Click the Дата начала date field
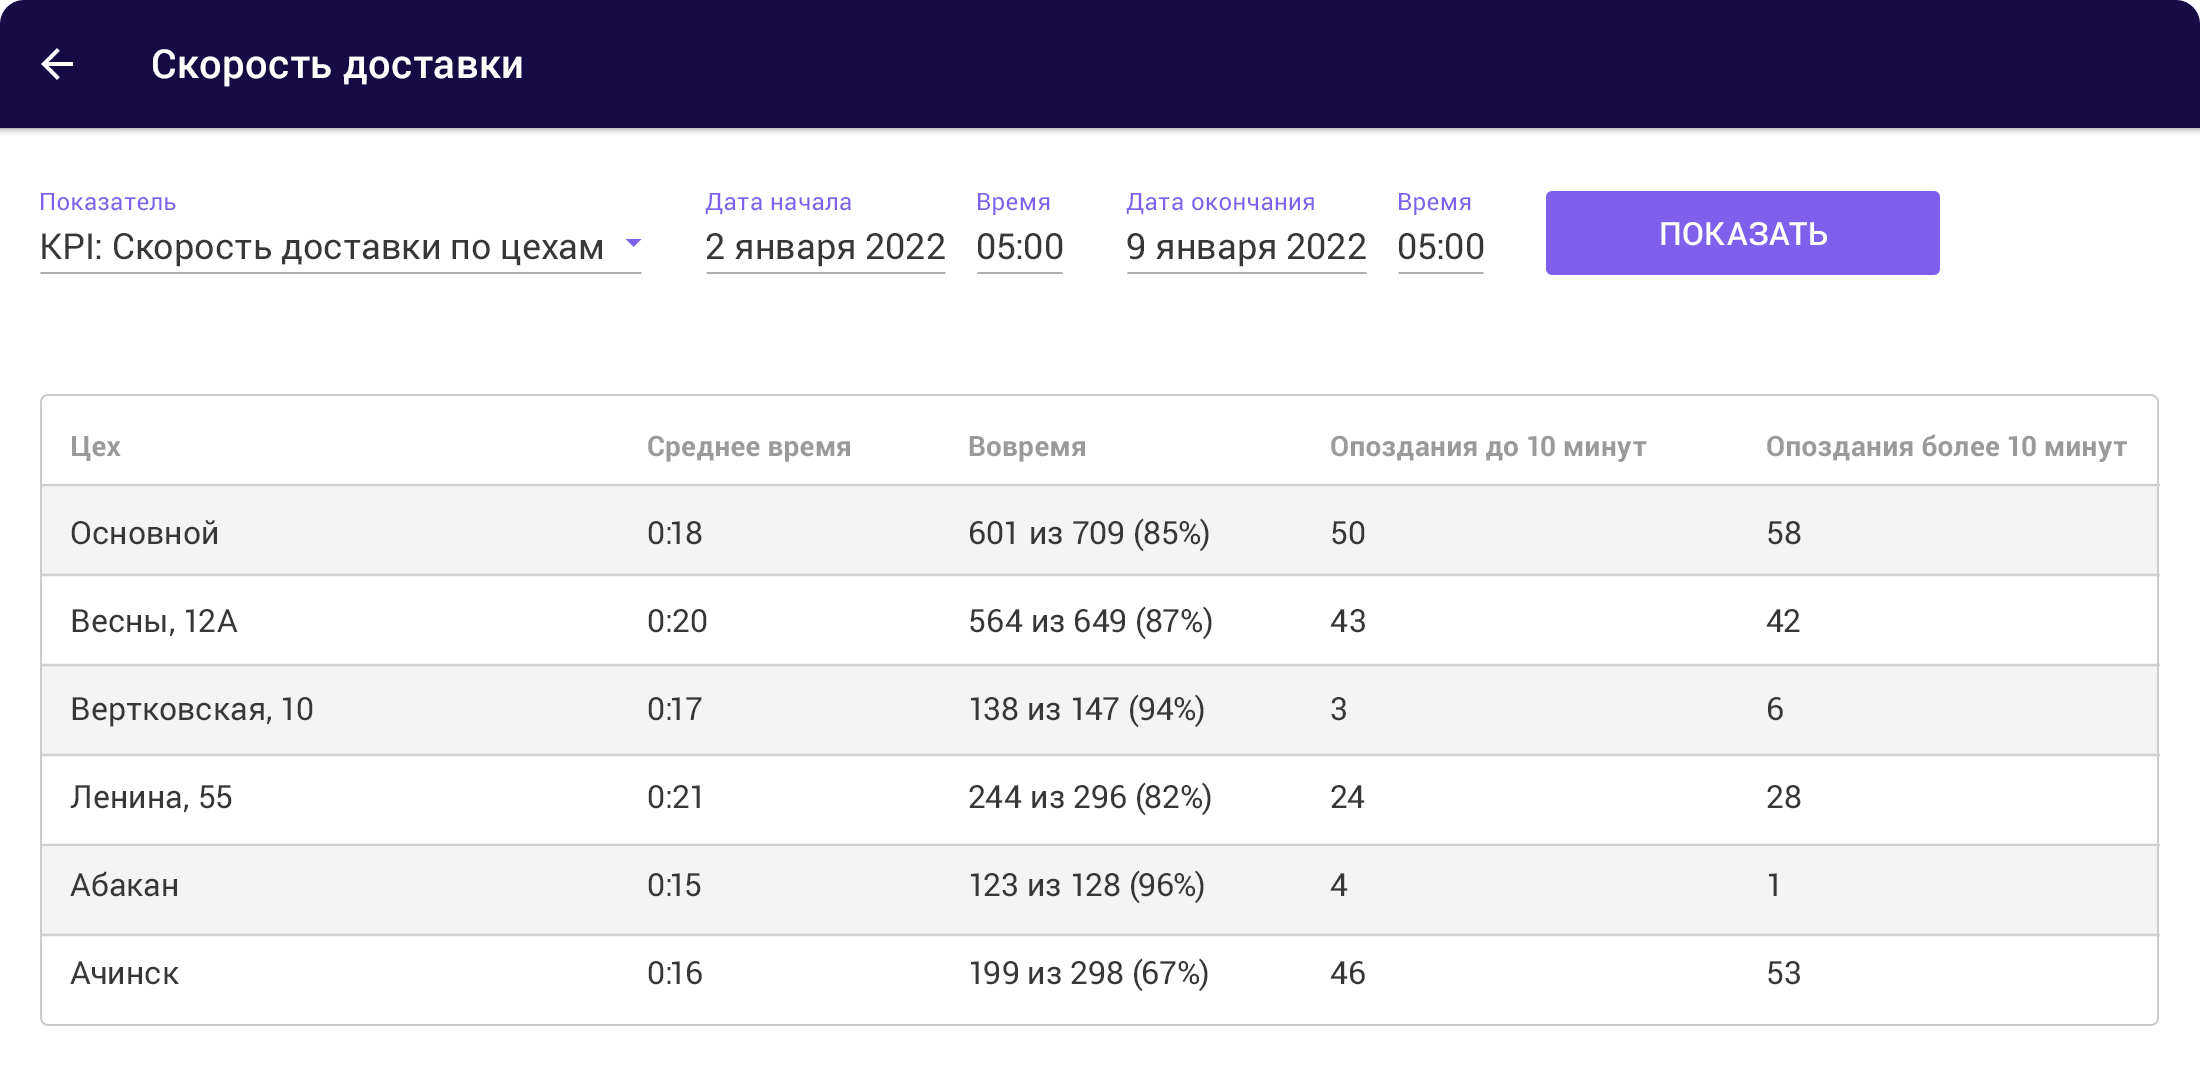The height and width of the screenshot is (1066, 2200). coord(825,247)
